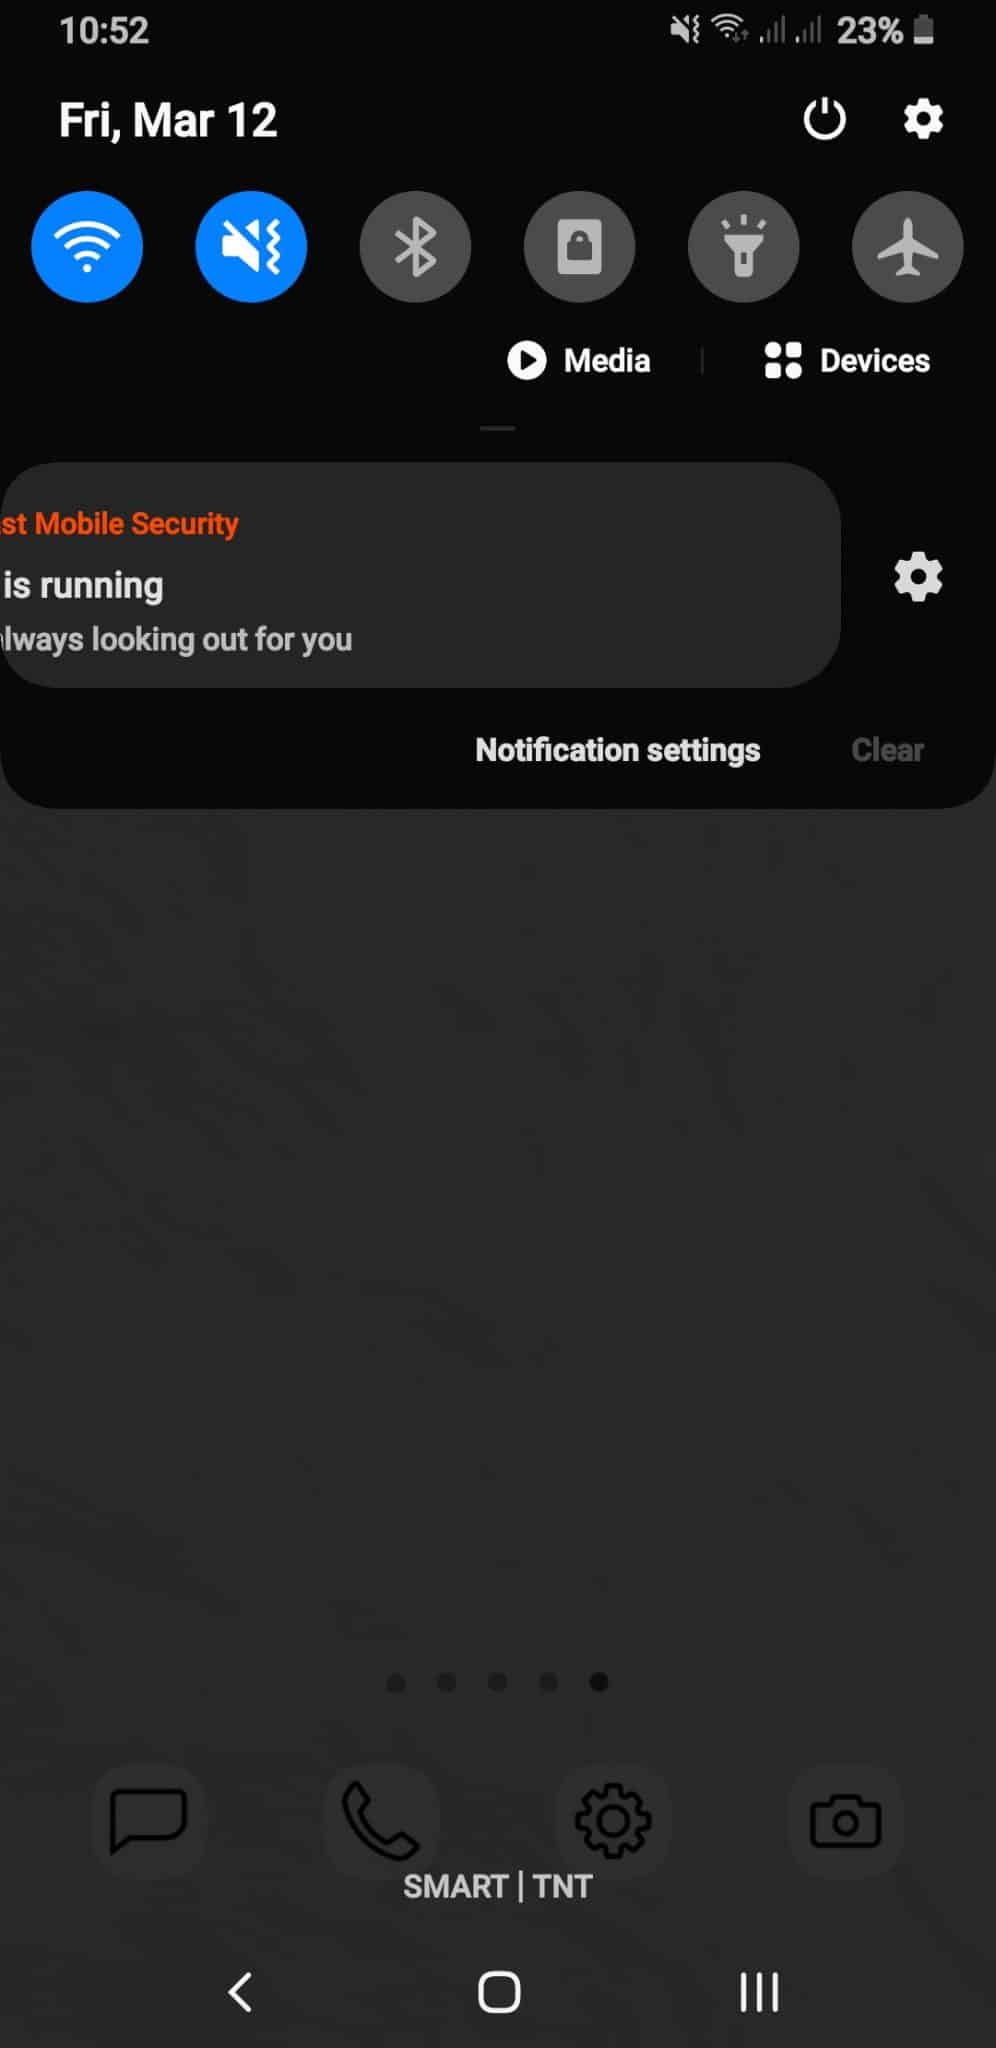996x2048 pixels.
Task: Open the Phone dialer app
Action: point(381,1822)
